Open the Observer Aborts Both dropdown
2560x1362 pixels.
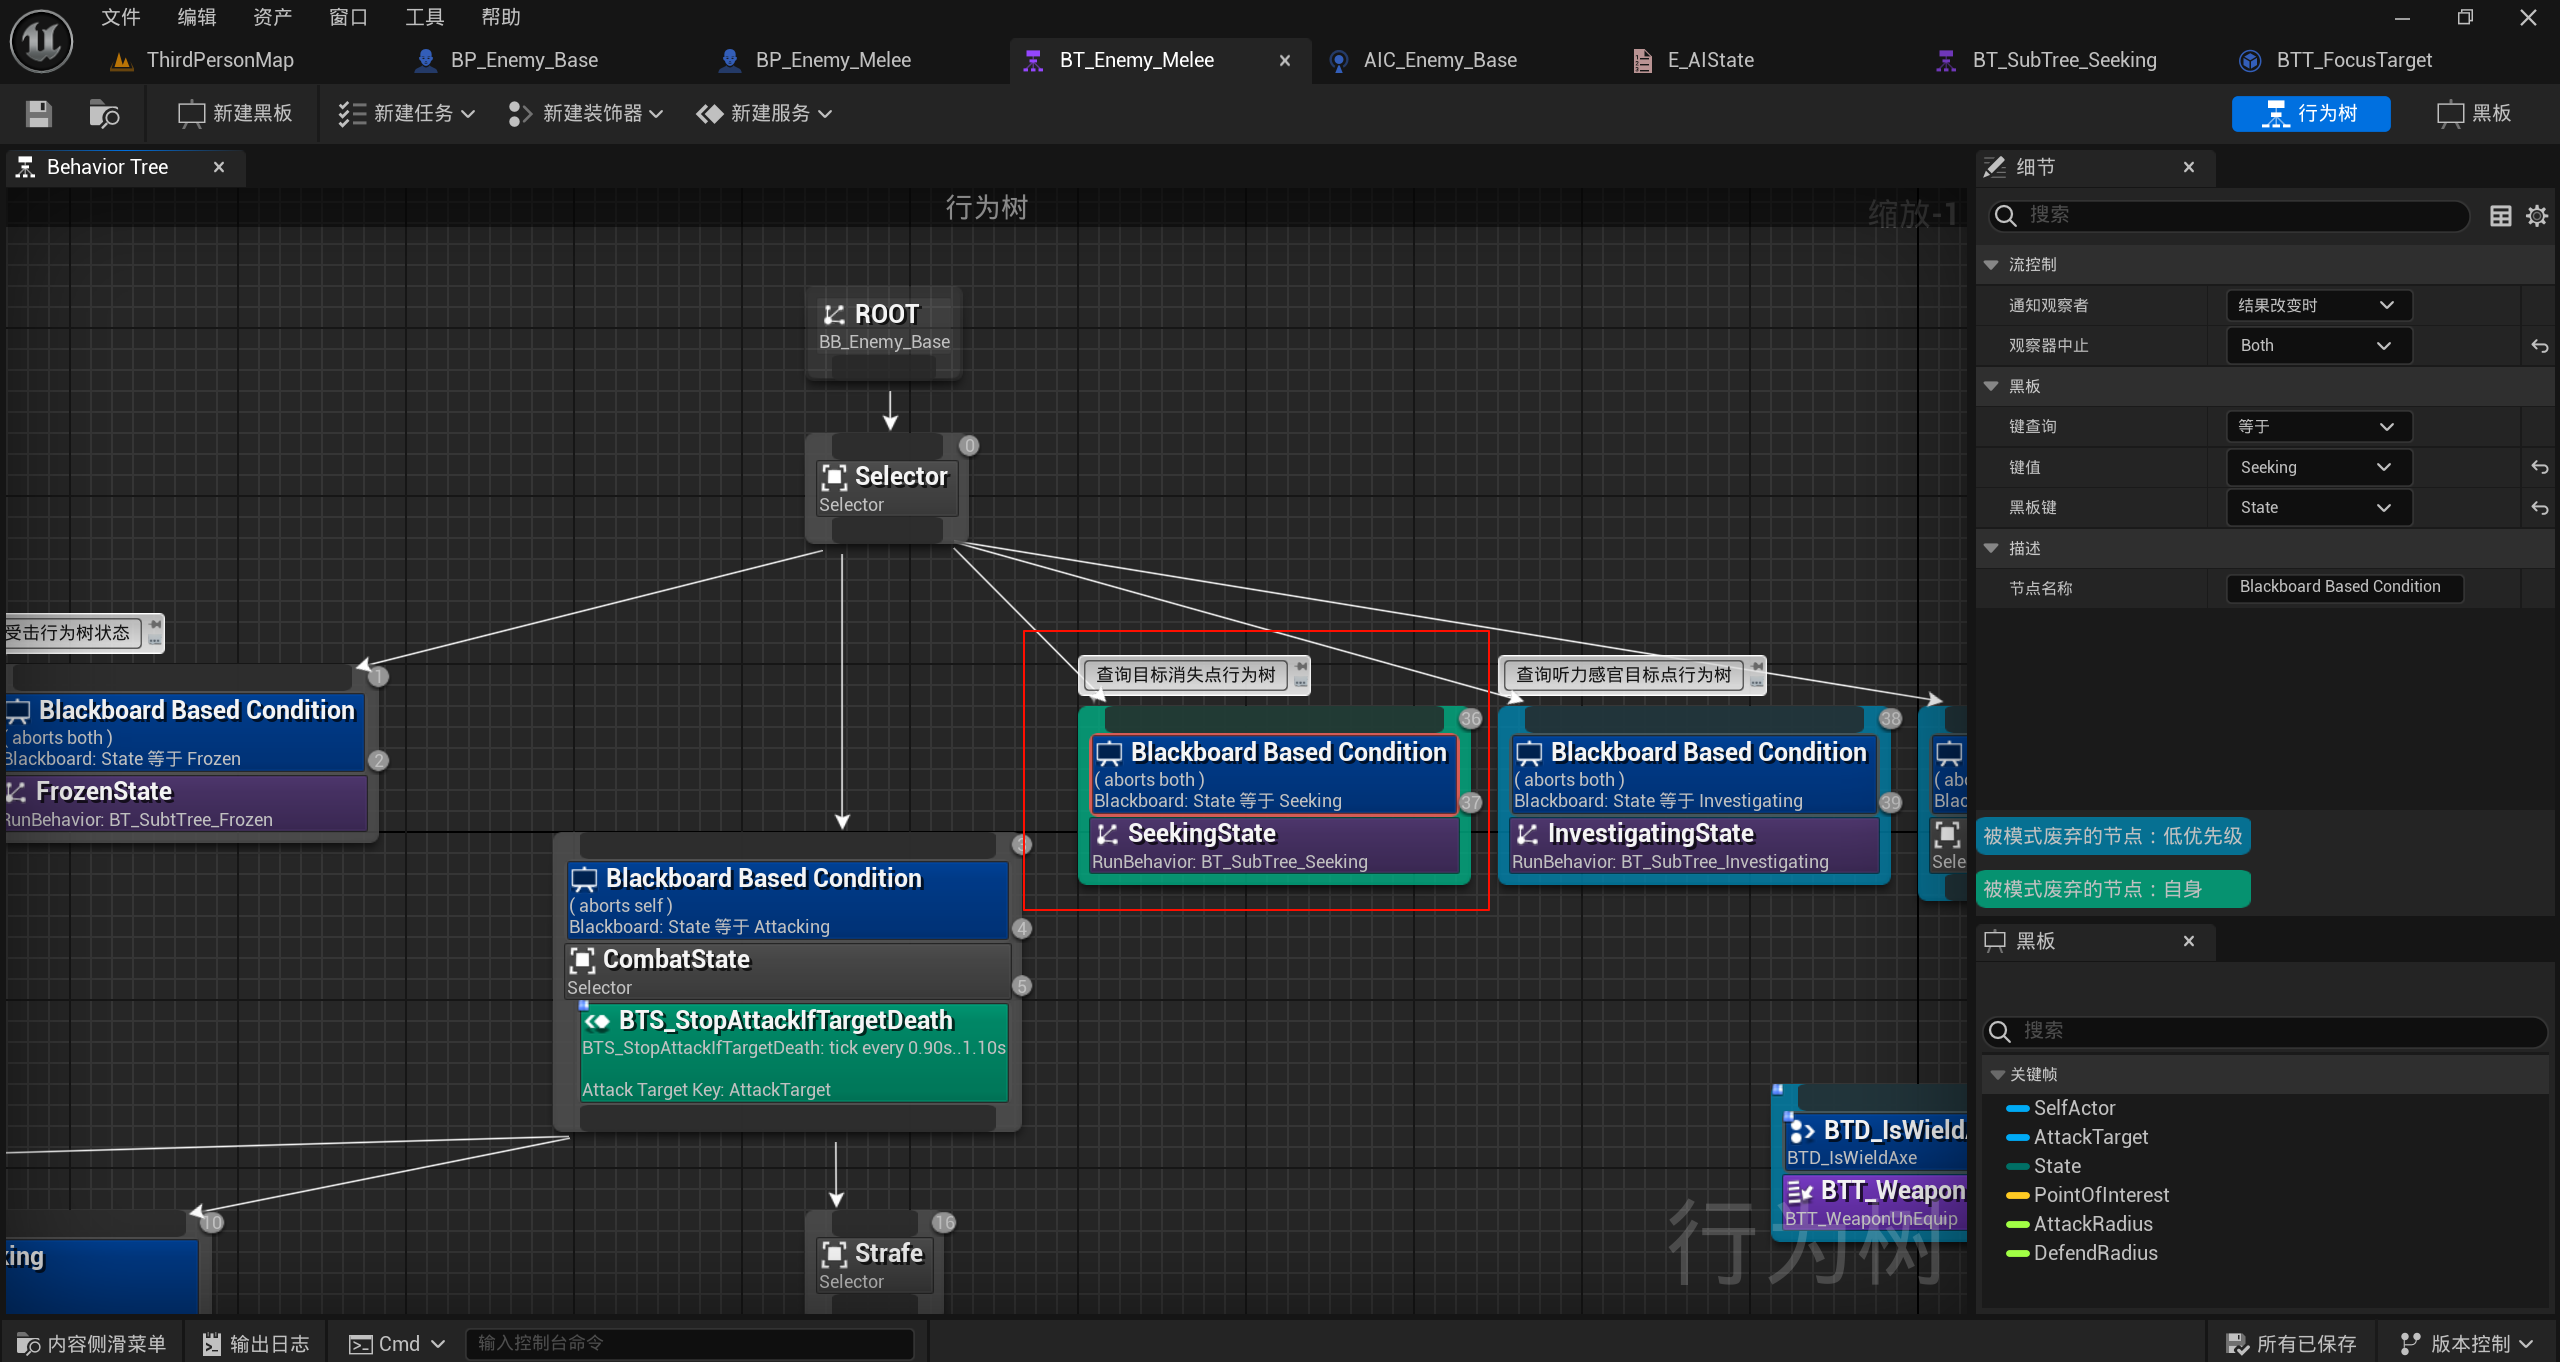(x=2318, y=346)
